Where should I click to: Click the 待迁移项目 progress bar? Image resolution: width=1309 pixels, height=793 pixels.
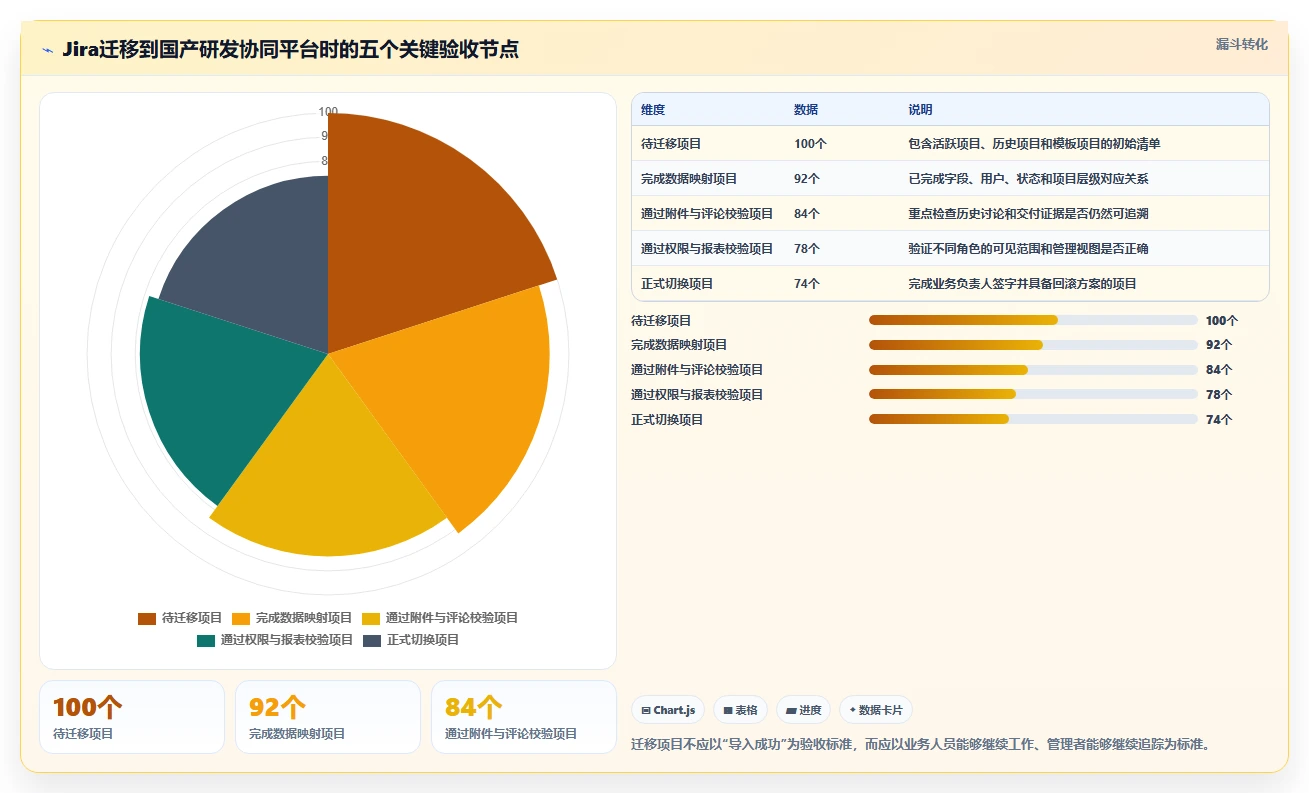[x=1033, y=320]
